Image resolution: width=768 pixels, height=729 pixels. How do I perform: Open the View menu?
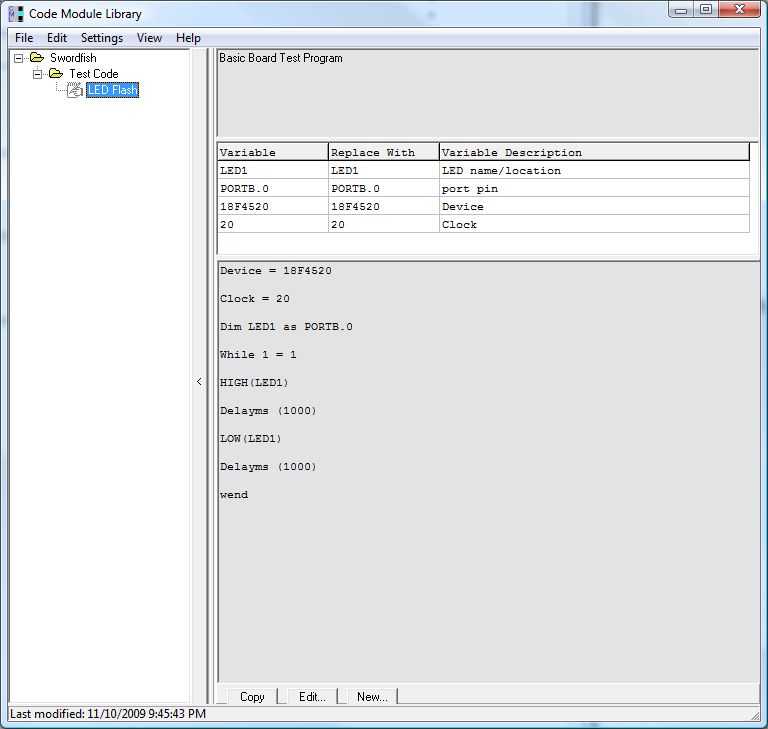[x=149, y=38]
